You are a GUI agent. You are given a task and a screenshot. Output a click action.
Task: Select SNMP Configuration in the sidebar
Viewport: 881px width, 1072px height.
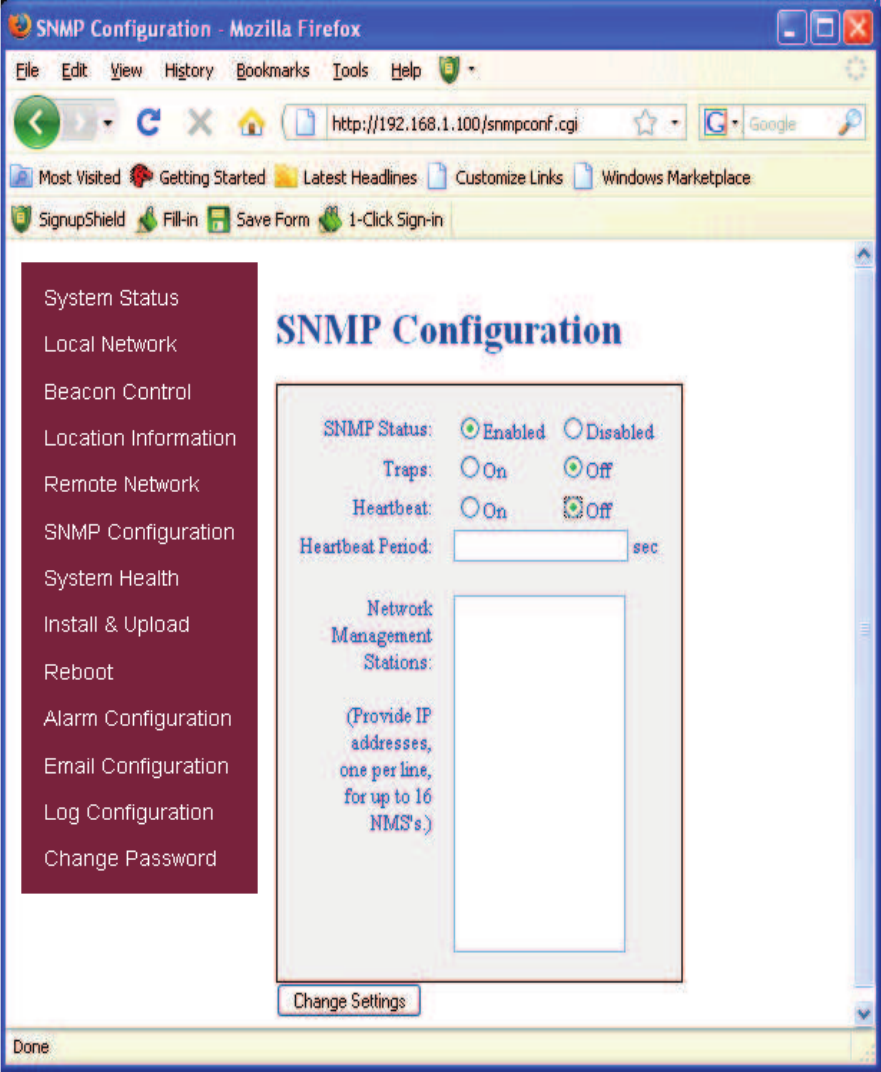[x=139, y=532]
